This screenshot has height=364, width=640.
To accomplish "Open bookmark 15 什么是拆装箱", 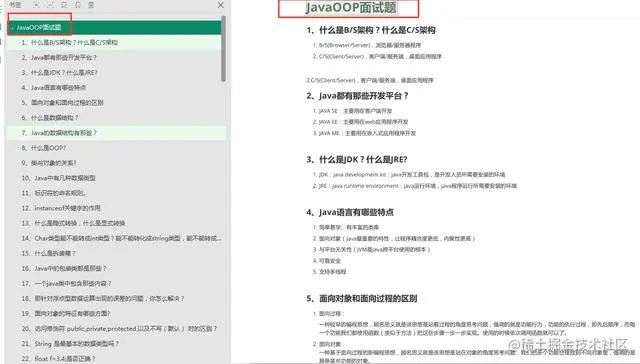I will point(49,253).
